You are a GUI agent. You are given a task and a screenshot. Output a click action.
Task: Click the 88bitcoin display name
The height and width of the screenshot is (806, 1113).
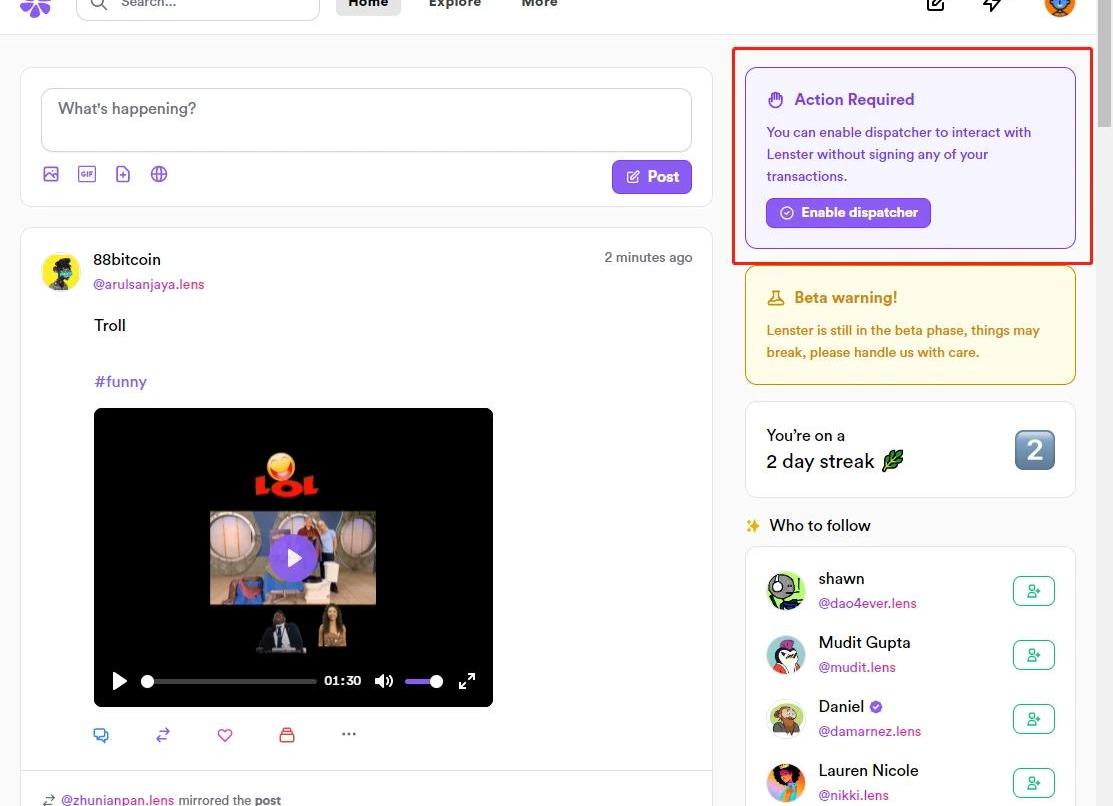127,260
